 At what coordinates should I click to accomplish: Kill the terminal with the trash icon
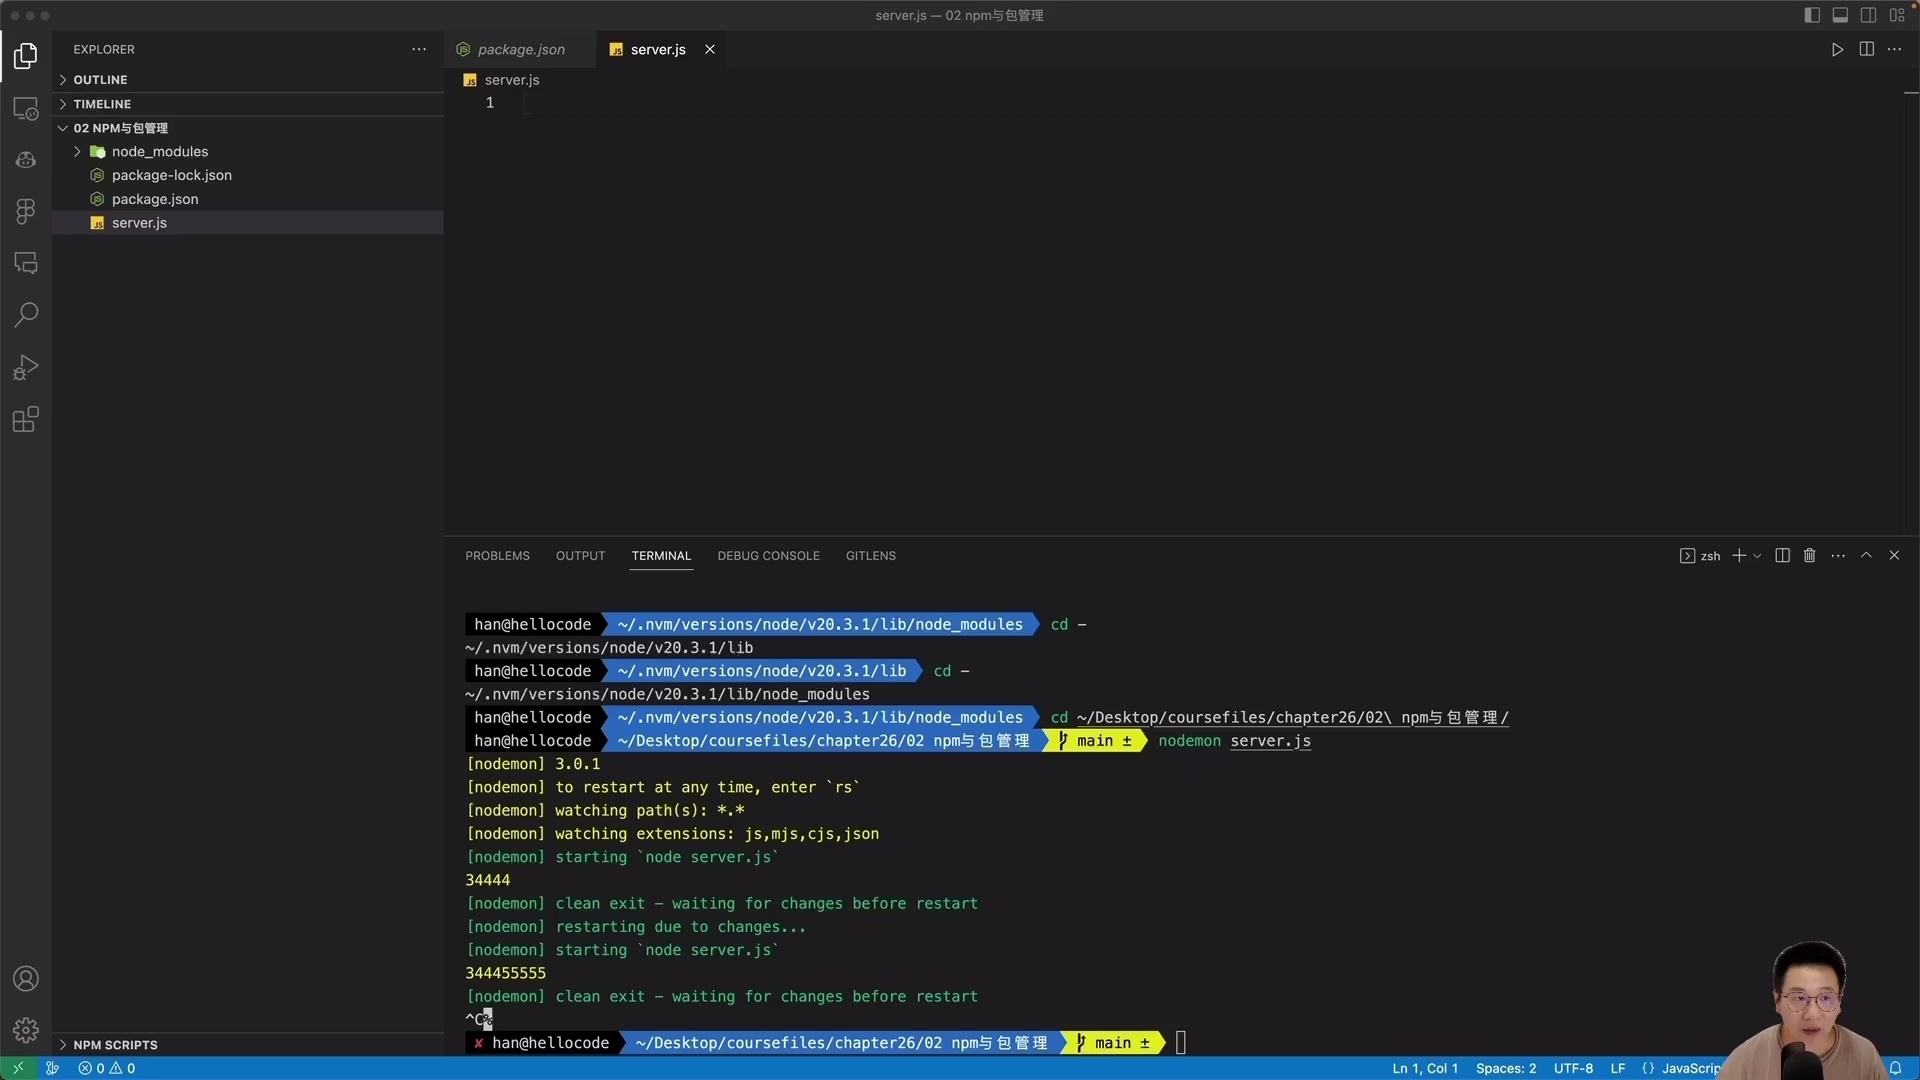click(1810, 555)
